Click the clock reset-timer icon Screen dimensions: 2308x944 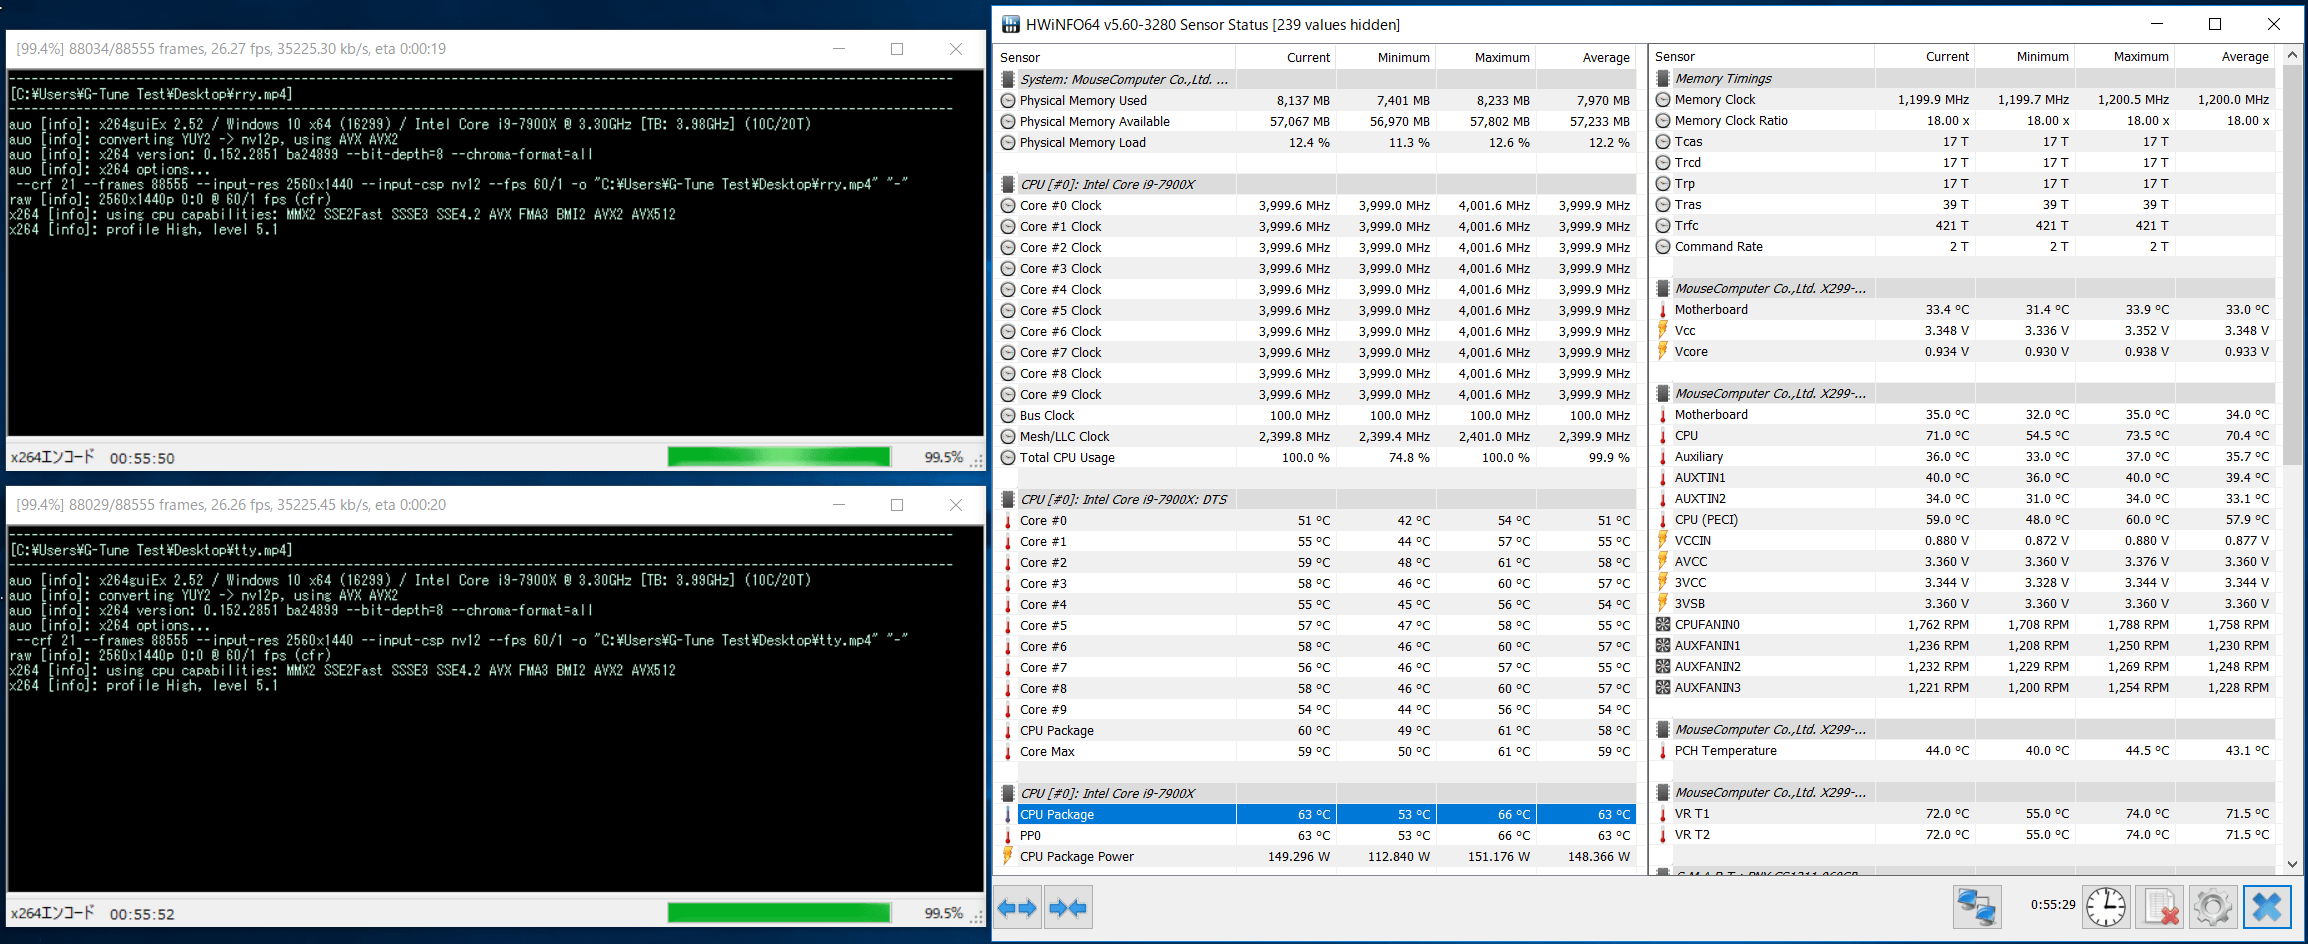[x=2106, y=907]
